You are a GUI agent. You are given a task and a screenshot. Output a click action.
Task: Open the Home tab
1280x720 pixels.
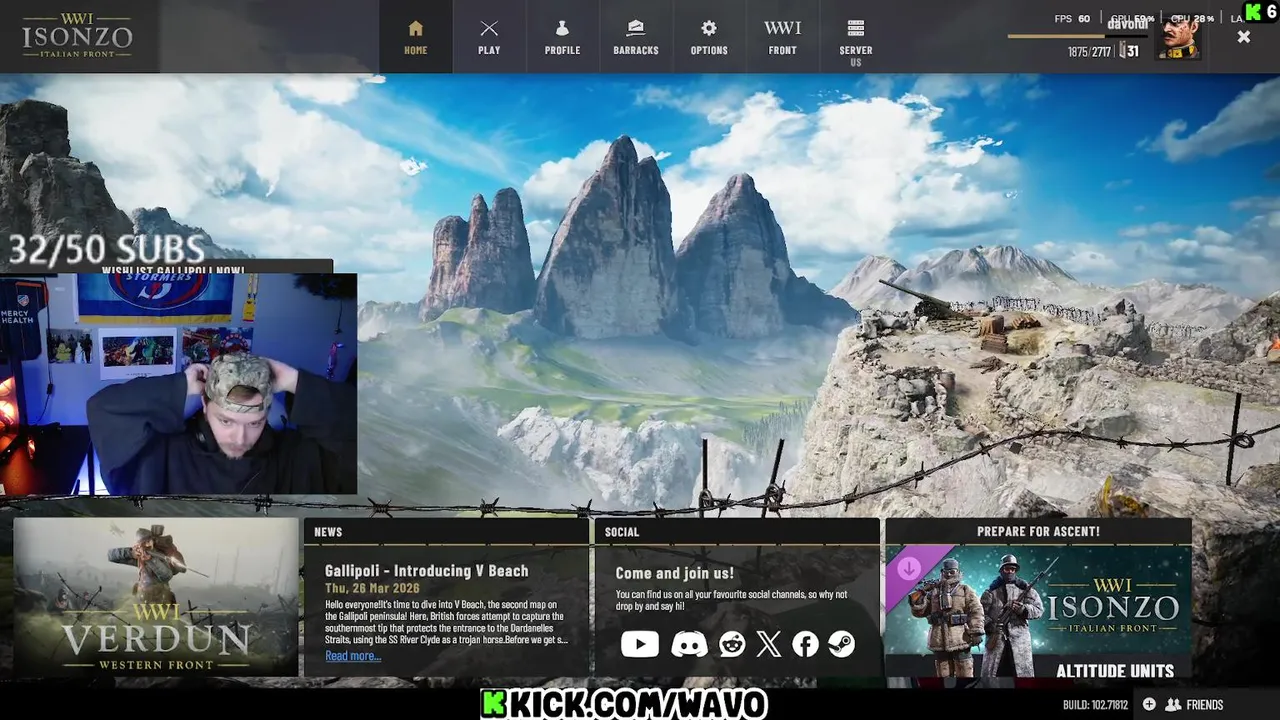click(x=416, y=37)
